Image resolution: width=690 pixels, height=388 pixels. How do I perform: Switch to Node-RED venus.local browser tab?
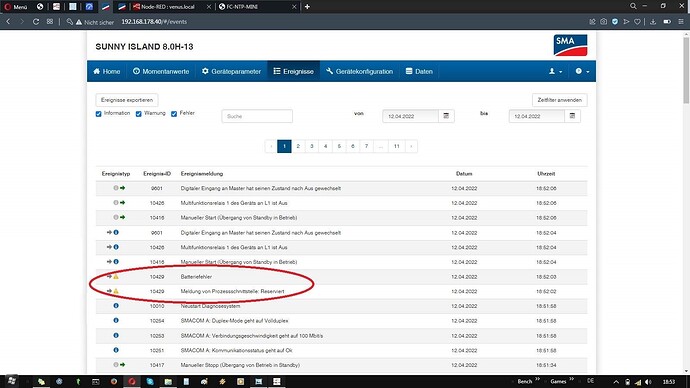(x=172, y=7)
